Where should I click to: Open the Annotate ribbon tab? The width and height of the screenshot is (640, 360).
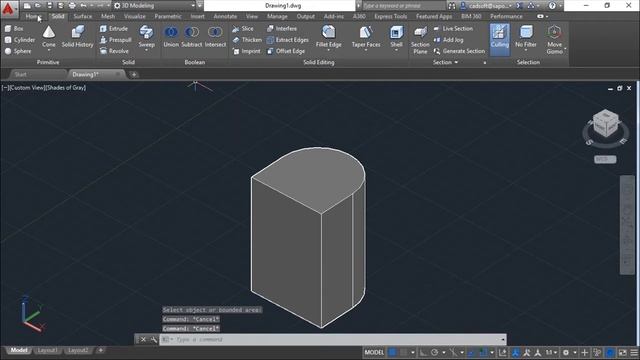(225, 16)
